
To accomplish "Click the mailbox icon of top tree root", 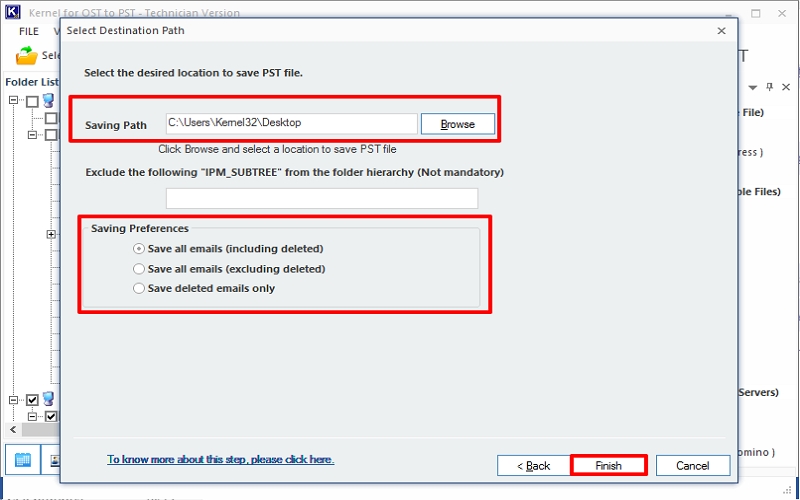I will tap(48, 101).
